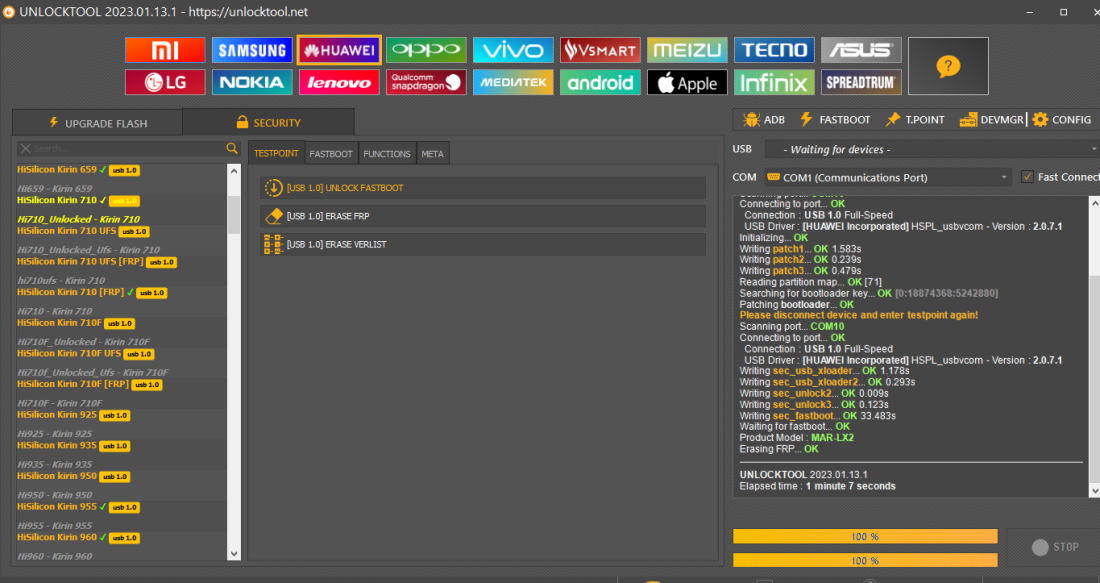Open the CONFIG settings
The image size is (1100, 583).
tap(1062, 120)
